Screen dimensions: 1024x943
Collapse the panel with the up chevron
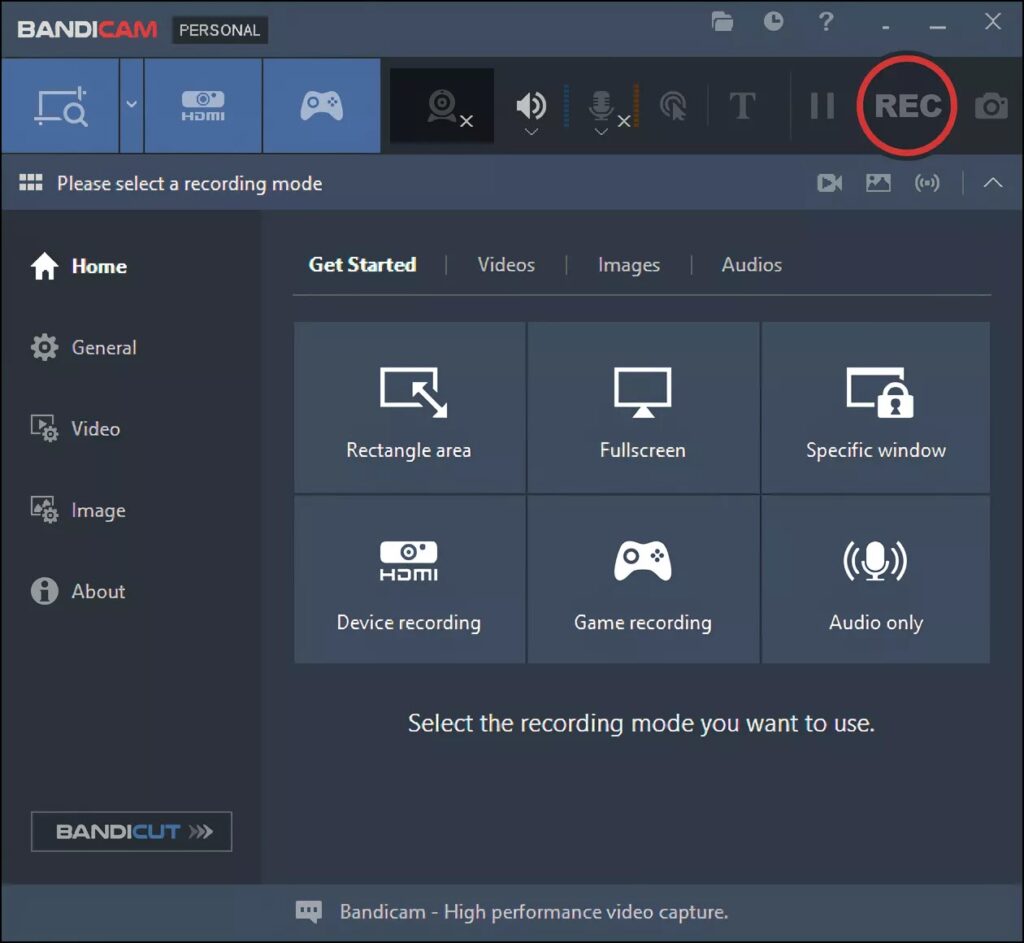click(x=992, y=183)
